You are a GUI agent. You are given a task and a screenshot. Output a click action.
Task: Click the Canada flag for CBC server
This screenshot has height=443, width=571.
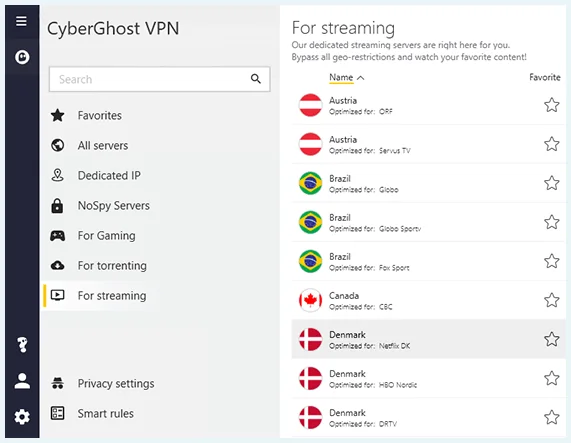tap(310, 300)
